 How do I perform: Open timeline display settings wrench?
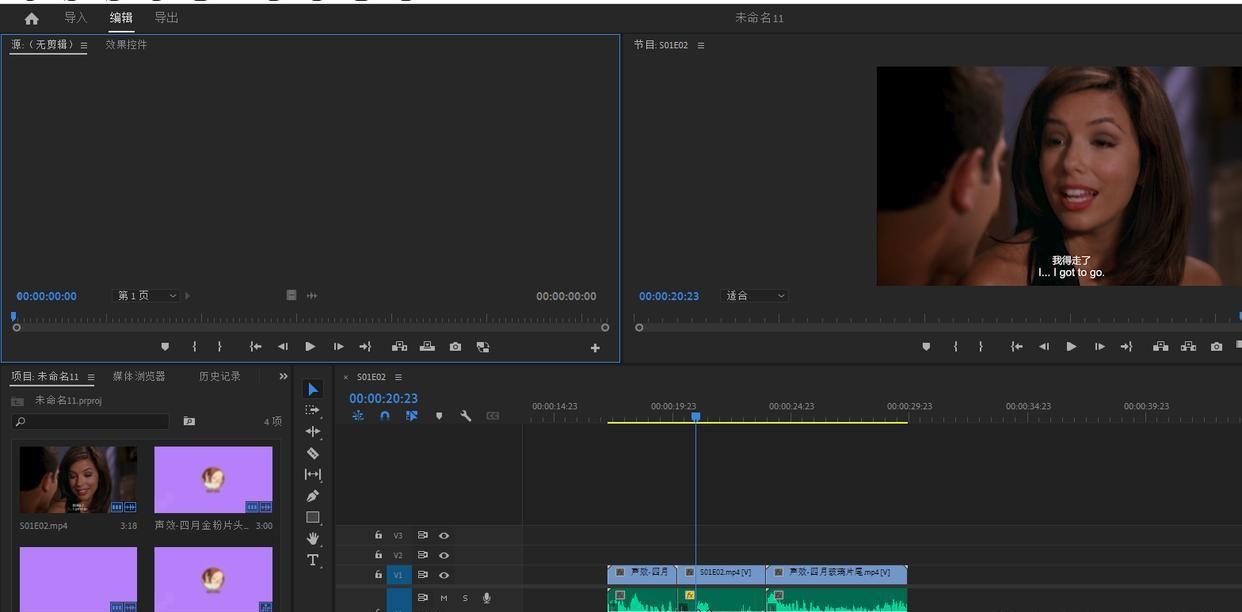[x=466, y=416]
